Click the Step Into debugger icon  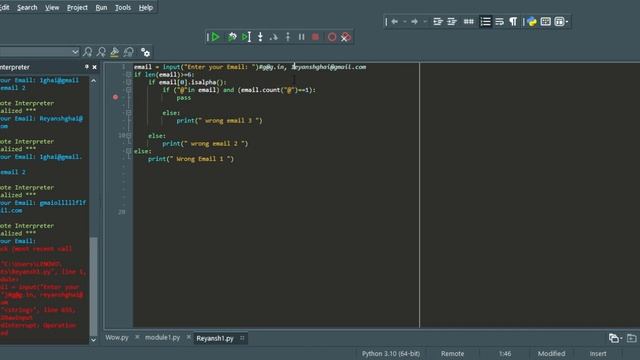(260, 37)
